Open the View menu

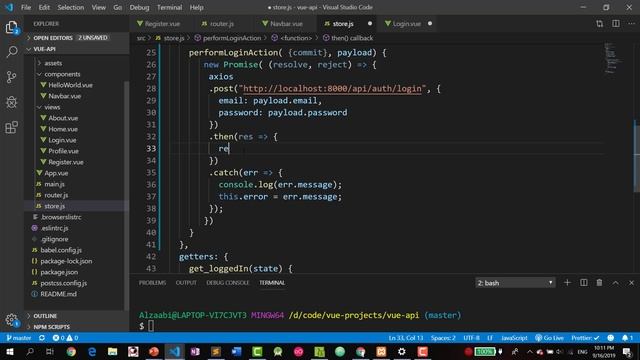click(98, 7)
